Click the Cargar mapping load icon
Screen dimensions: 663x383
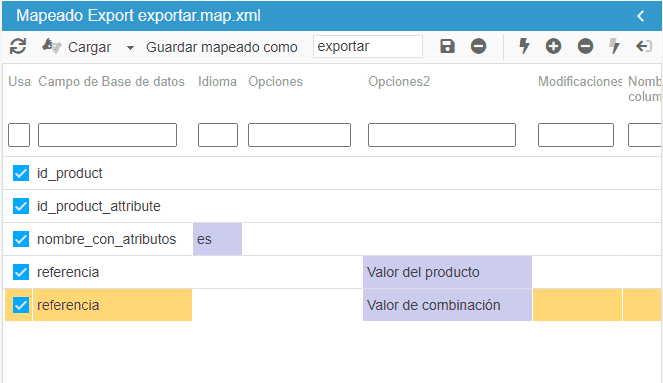52,46
